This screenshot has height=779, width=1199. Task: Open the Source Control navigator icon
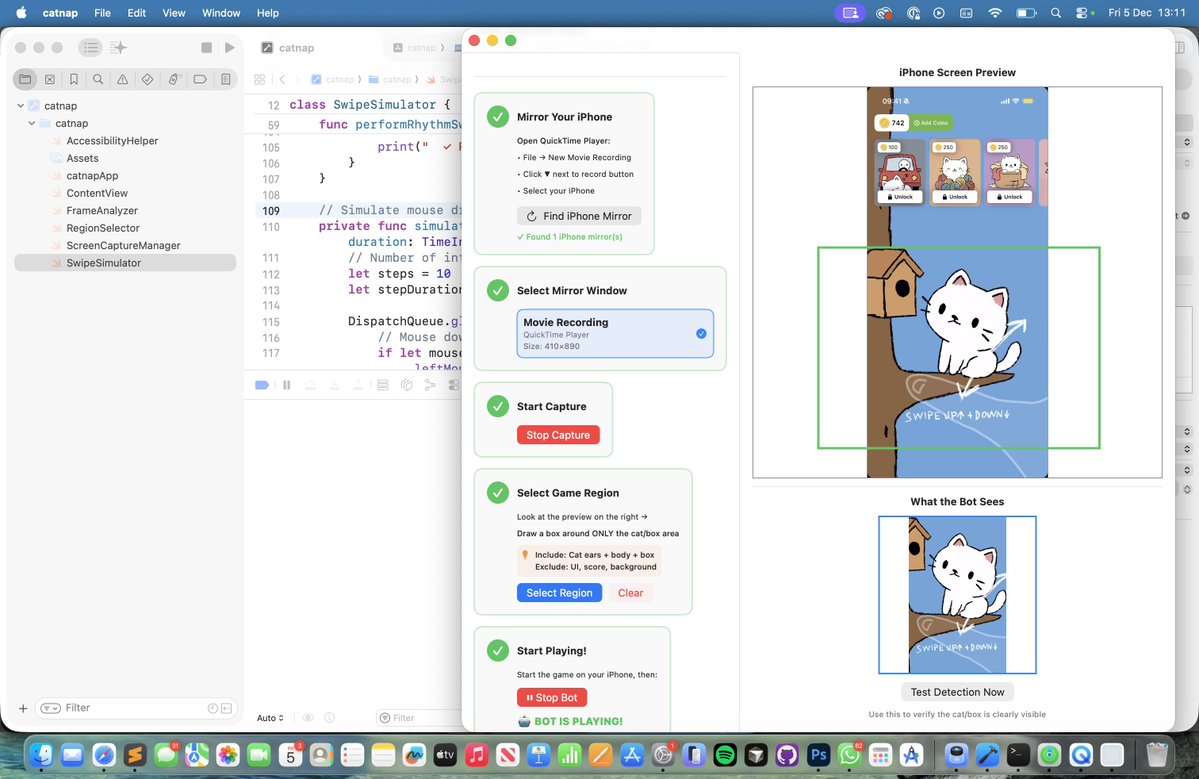pyautogui.click(x=50, y=79)
